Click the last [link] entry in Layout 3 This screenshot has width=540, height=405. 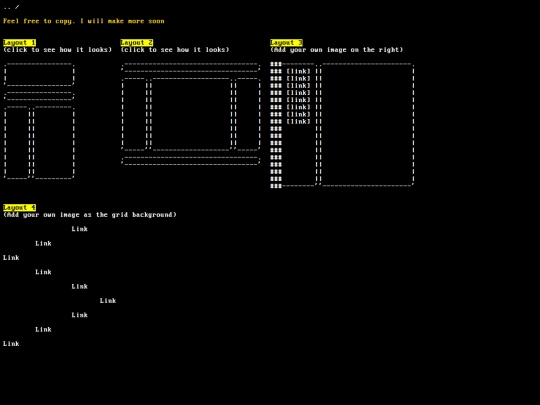[299, 122]
